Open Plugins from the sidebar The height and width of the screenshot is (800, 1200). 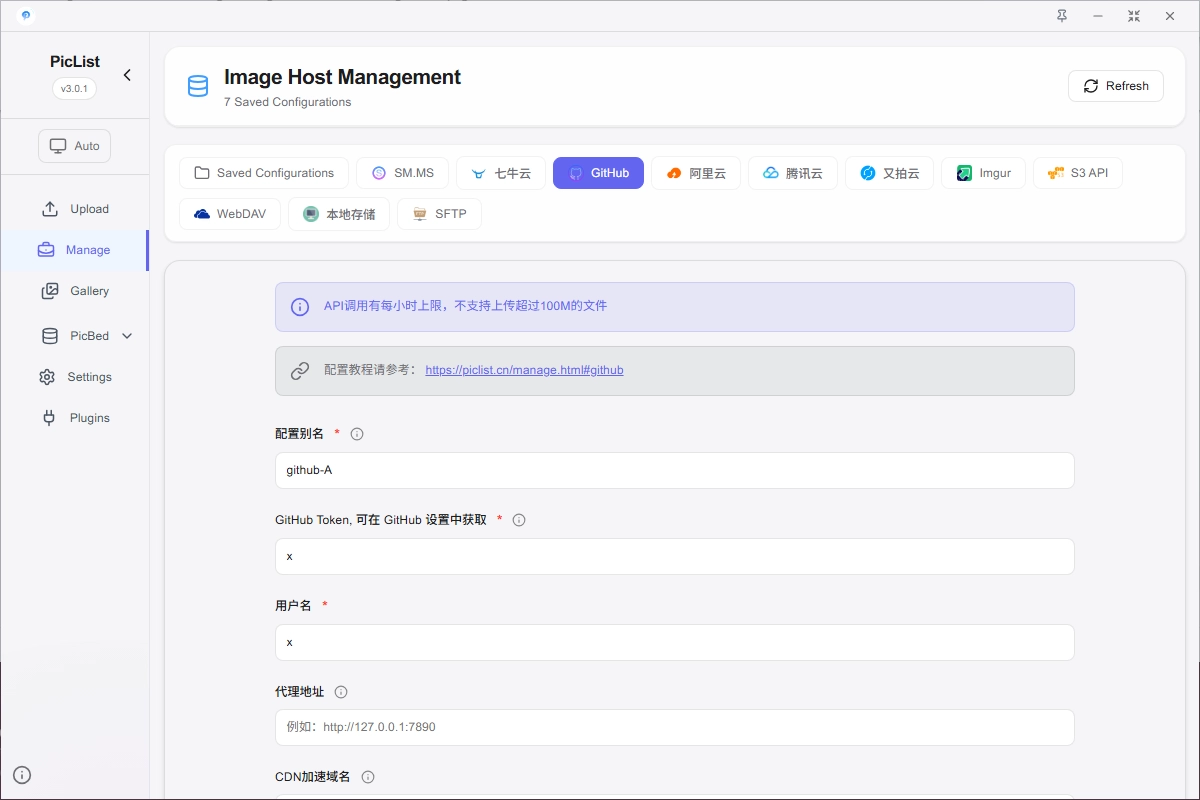tap(75, 418)
